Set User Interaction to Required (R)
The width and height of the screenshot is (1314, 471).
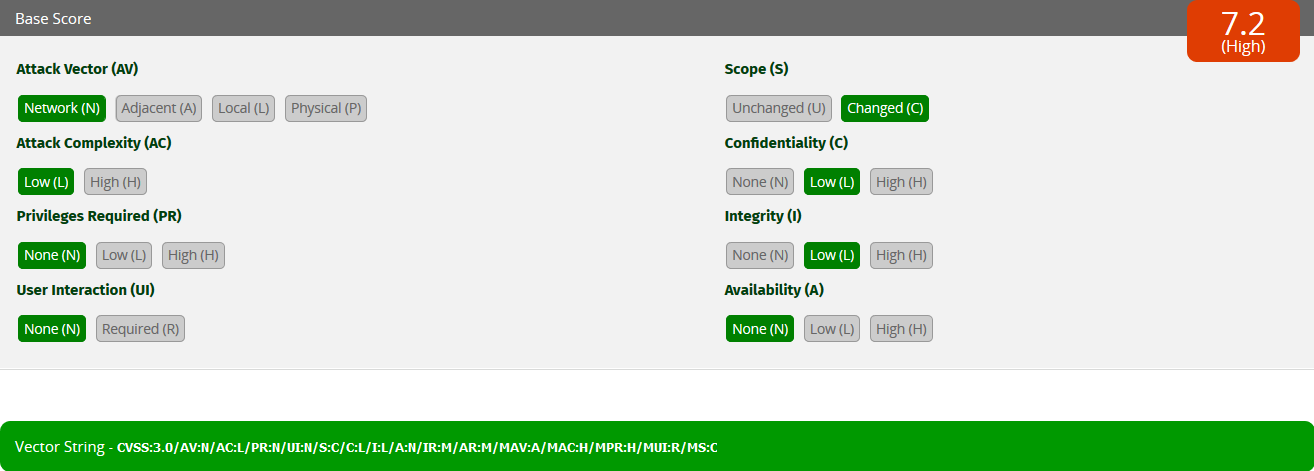[x=140, y=329]
